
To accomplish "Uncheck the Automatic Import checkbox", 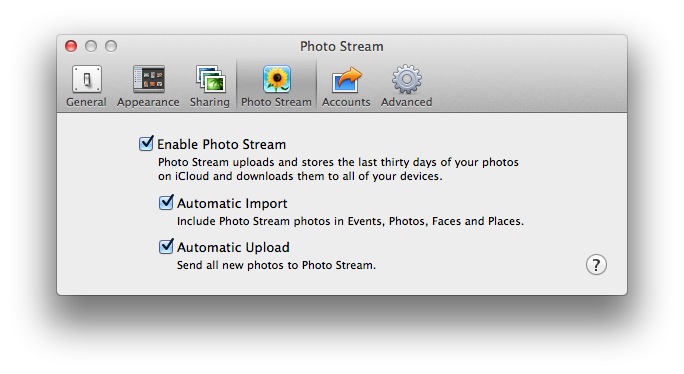I will (x=166, y=202).
